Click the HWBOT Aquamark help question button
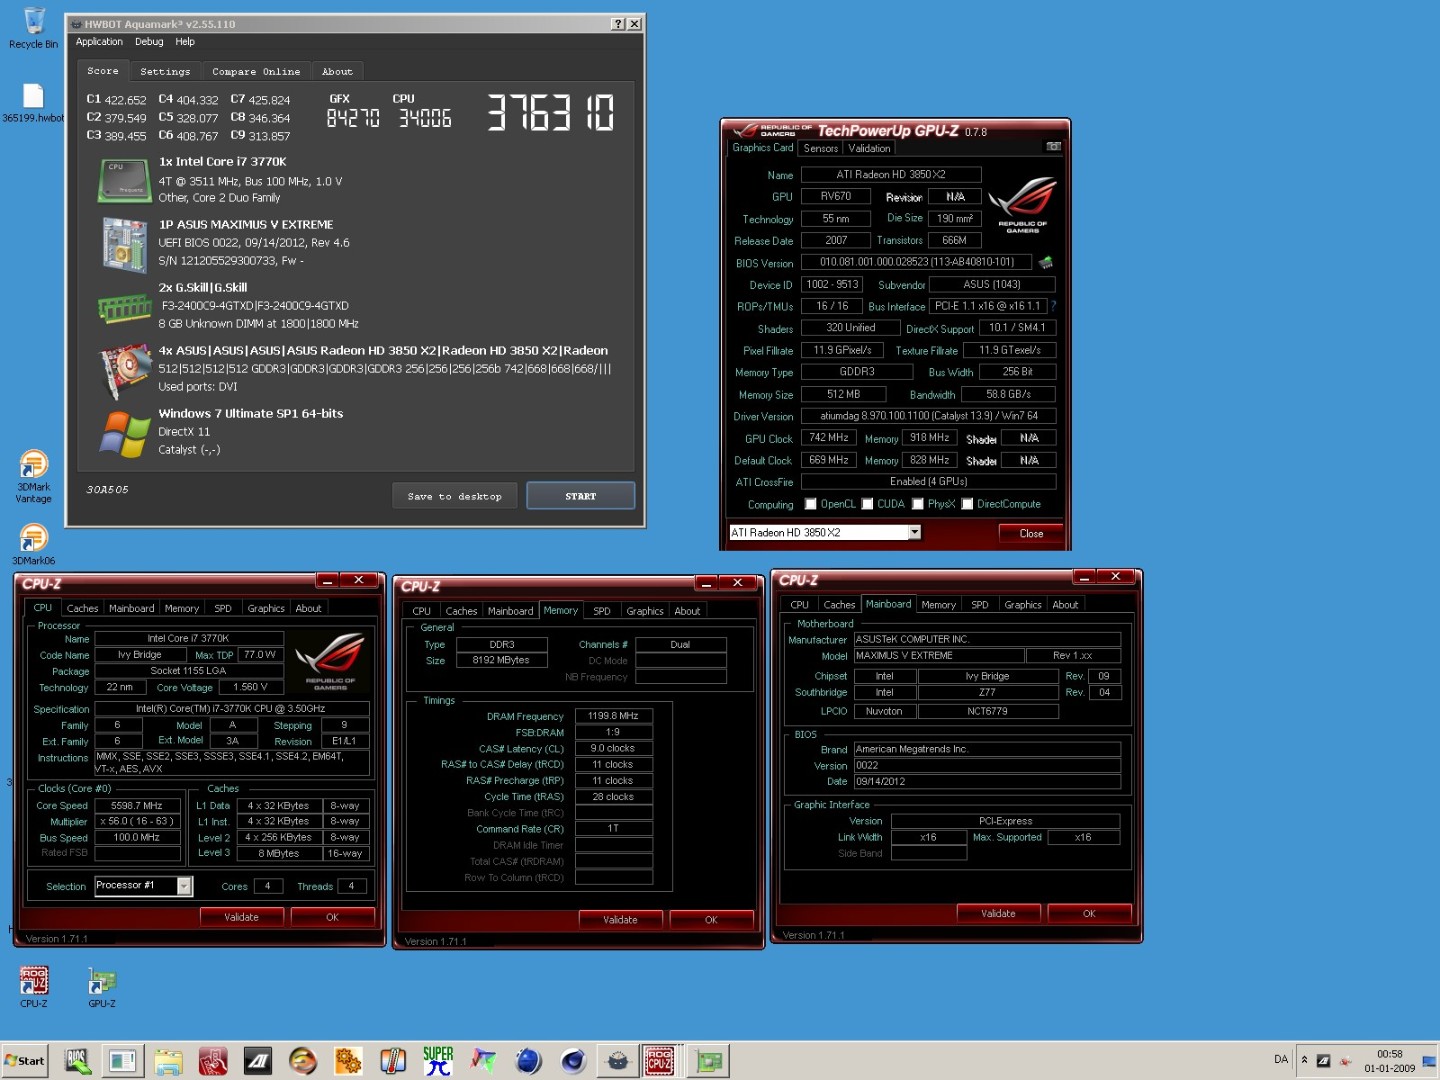The height and width of the screenshot is (1080, 1440). (x=617, y=23)
